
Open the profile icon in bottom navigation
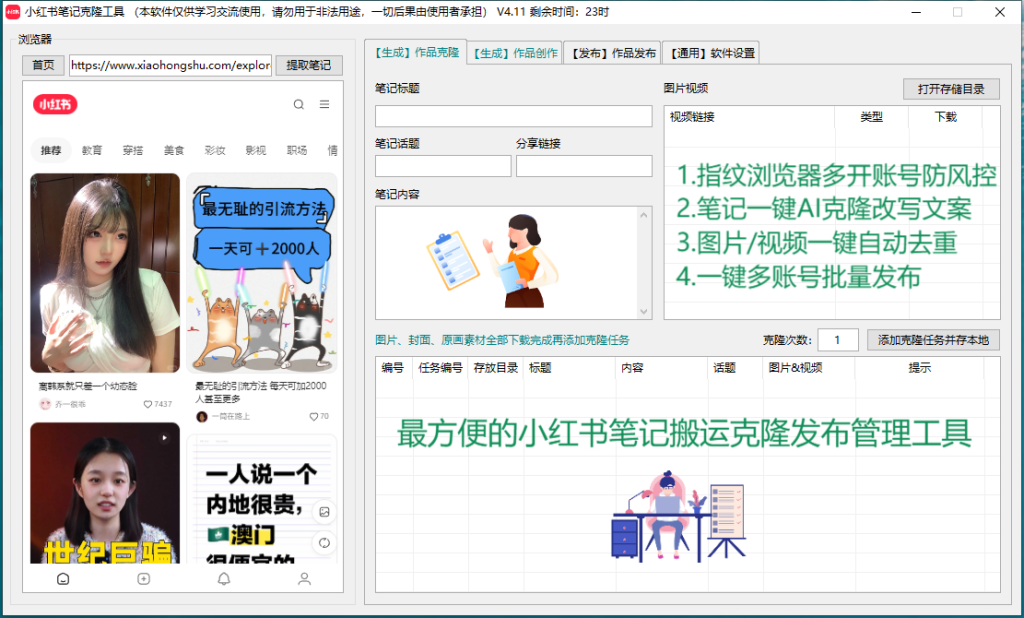click(x=304, y=578)
